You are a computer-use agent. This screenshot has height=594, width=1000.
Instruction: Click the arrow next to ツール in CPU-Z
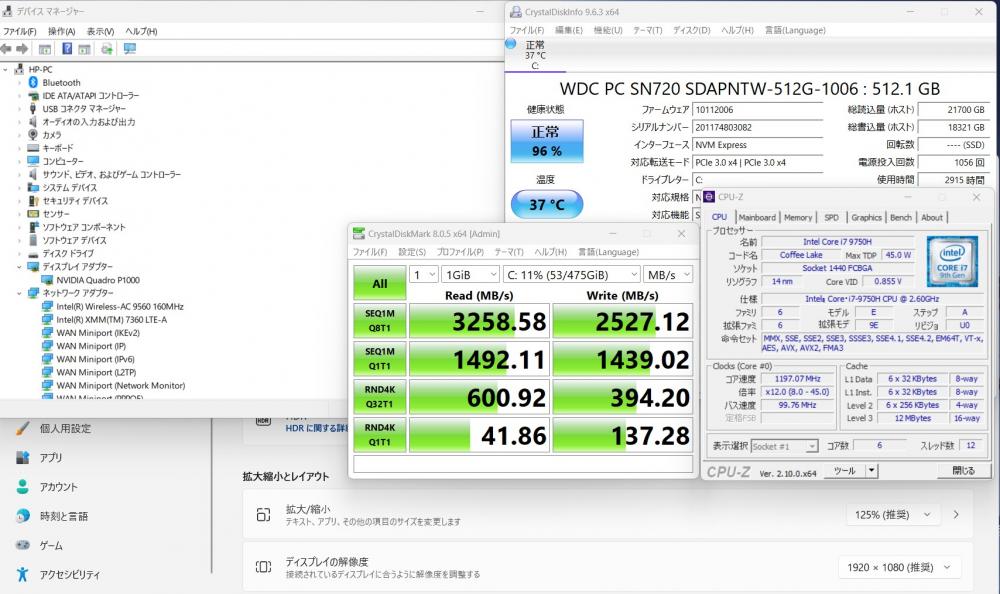coord(871,471)
